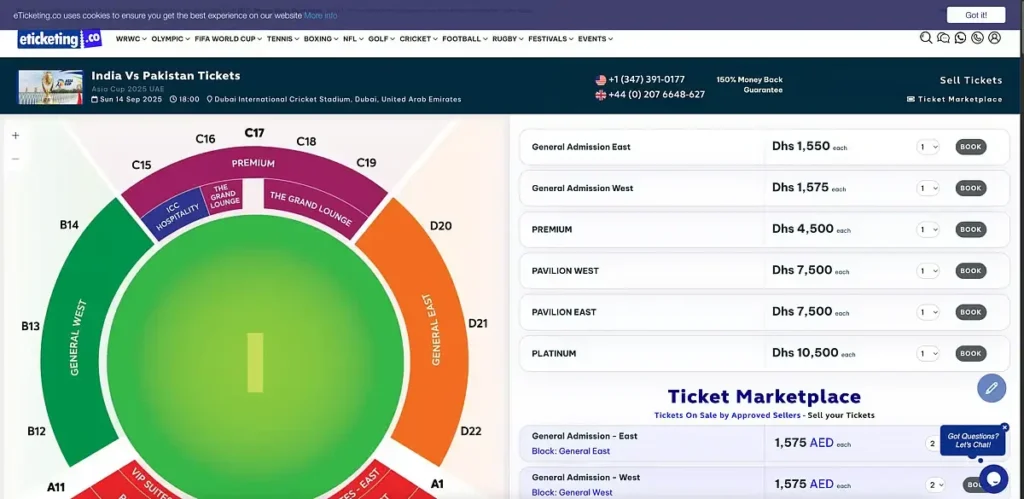Open the WhatsApp contact icon

(960, 38)
